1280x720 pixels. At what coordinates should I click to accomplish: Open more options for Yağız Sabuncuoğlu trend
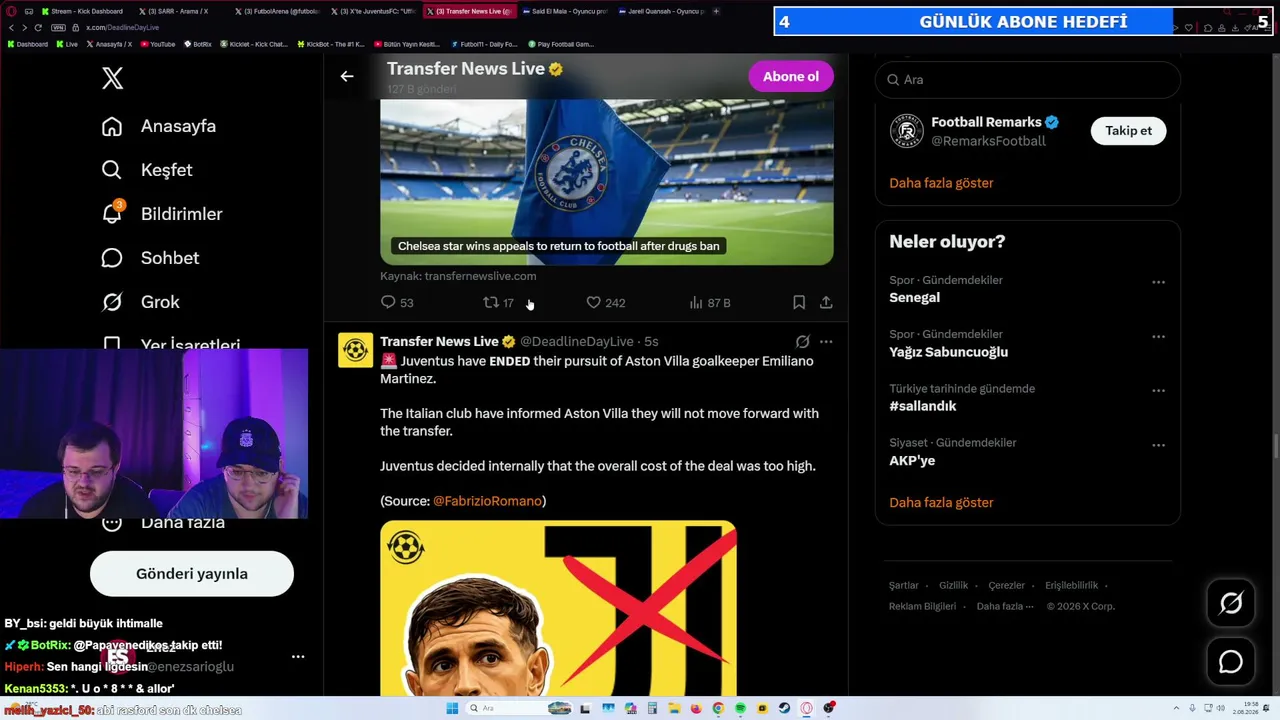click(1158, 337)
